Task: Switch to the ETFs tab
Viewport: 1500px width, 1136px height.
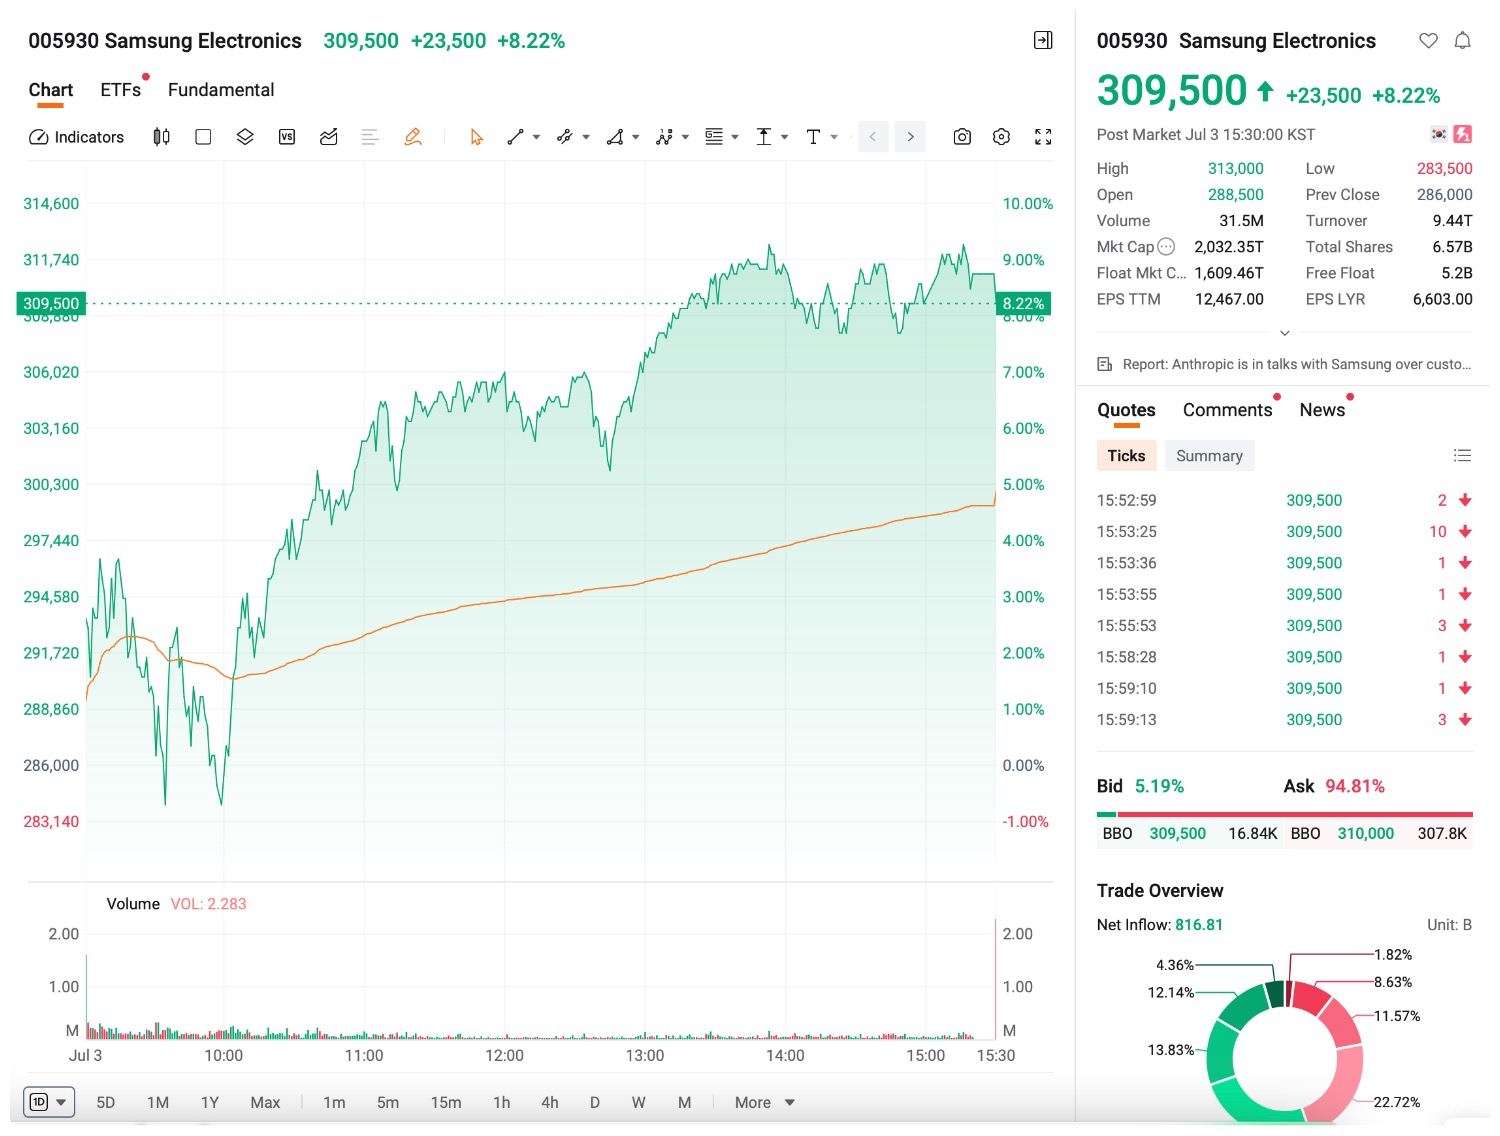Action: tap(121, 90)
